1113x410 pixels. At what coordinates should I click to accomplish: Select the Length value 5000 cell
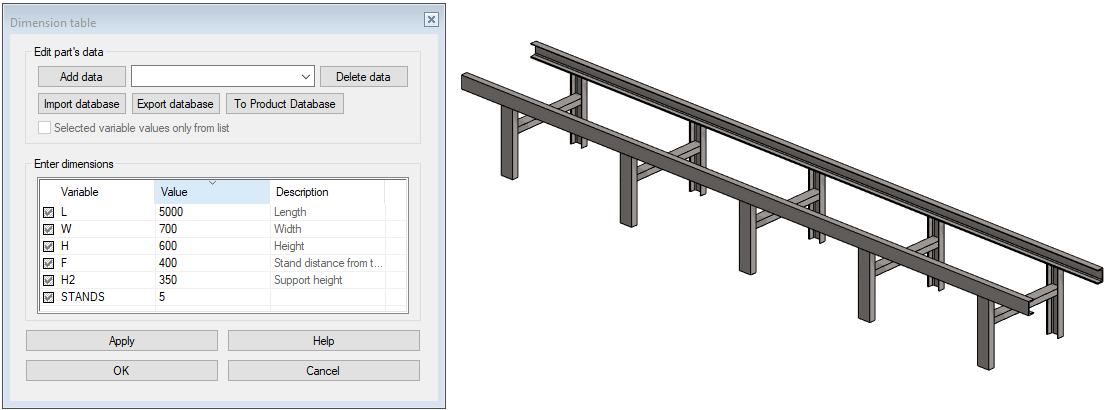[211, 212]
